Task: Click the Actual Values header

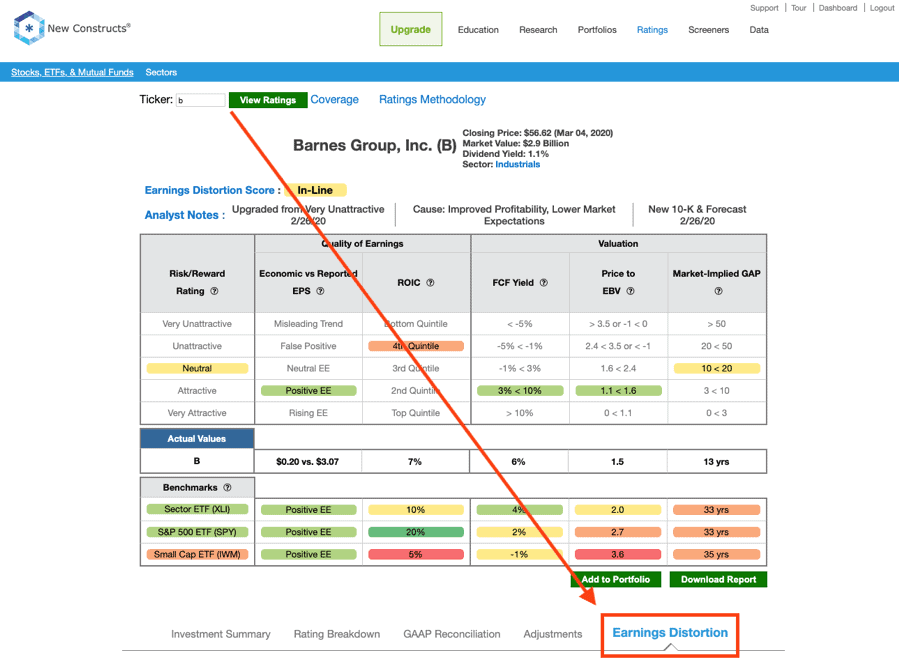Action: 197,438
